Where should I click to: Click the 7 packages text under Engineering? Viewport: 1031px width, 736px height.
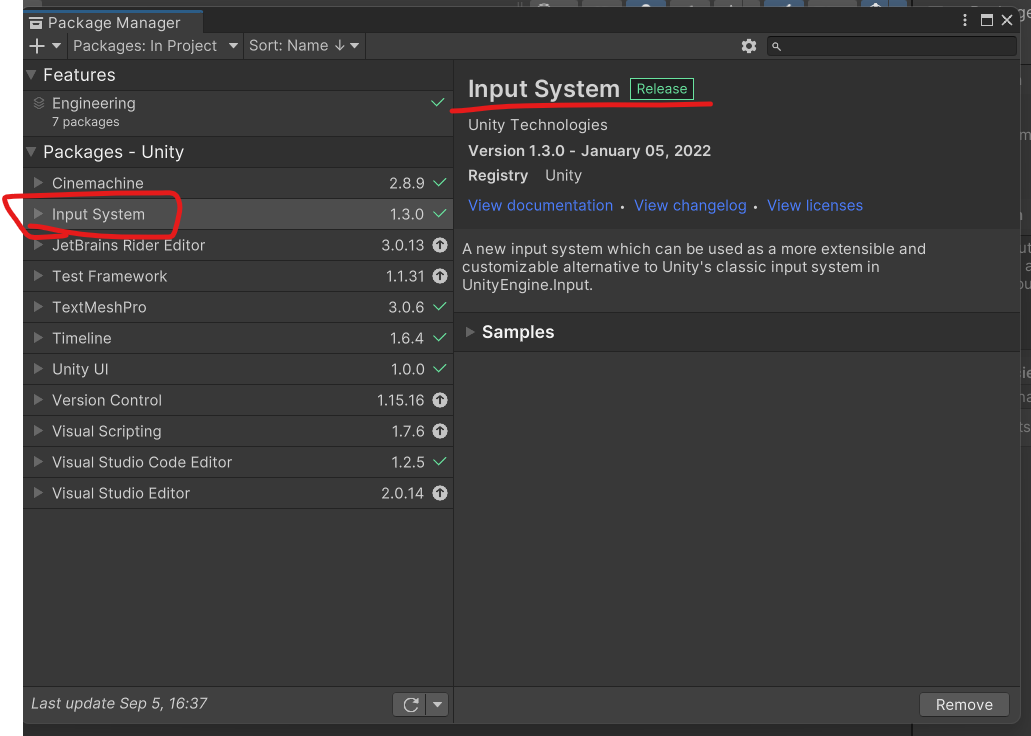point(85,122)
